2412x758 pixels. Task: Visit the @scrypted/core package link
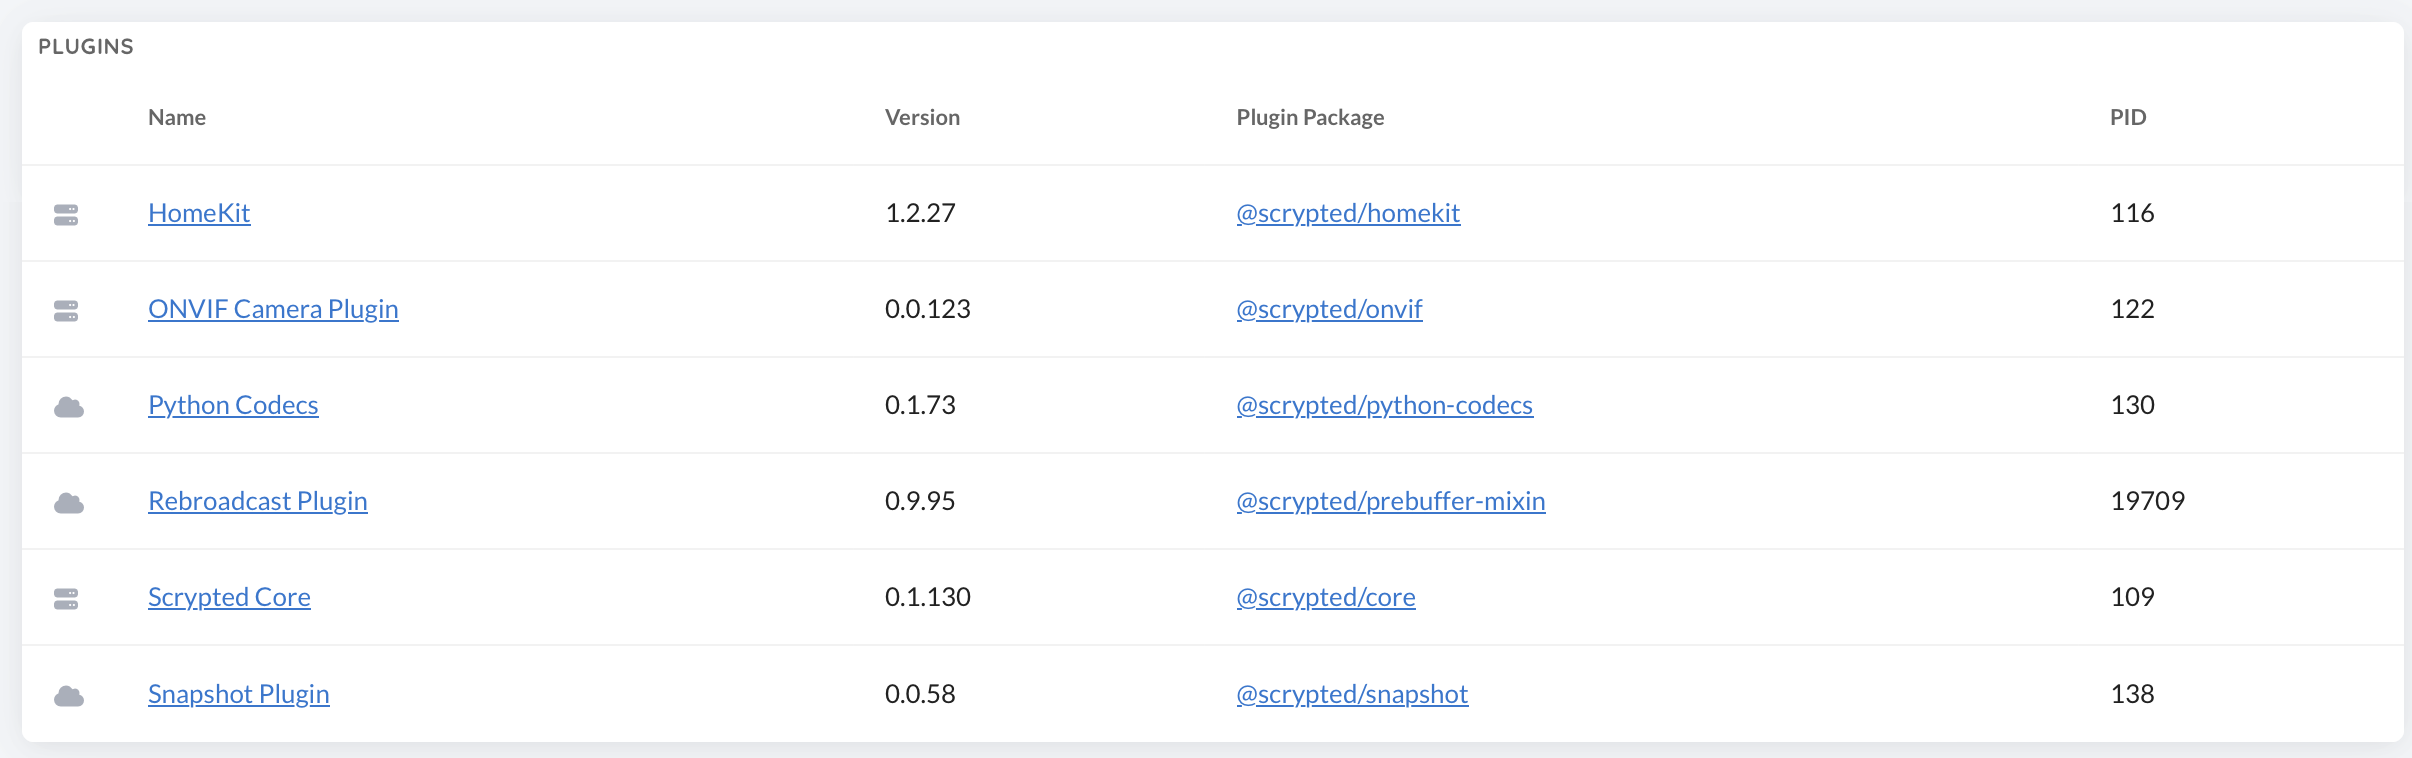(x=1326, y=597)
